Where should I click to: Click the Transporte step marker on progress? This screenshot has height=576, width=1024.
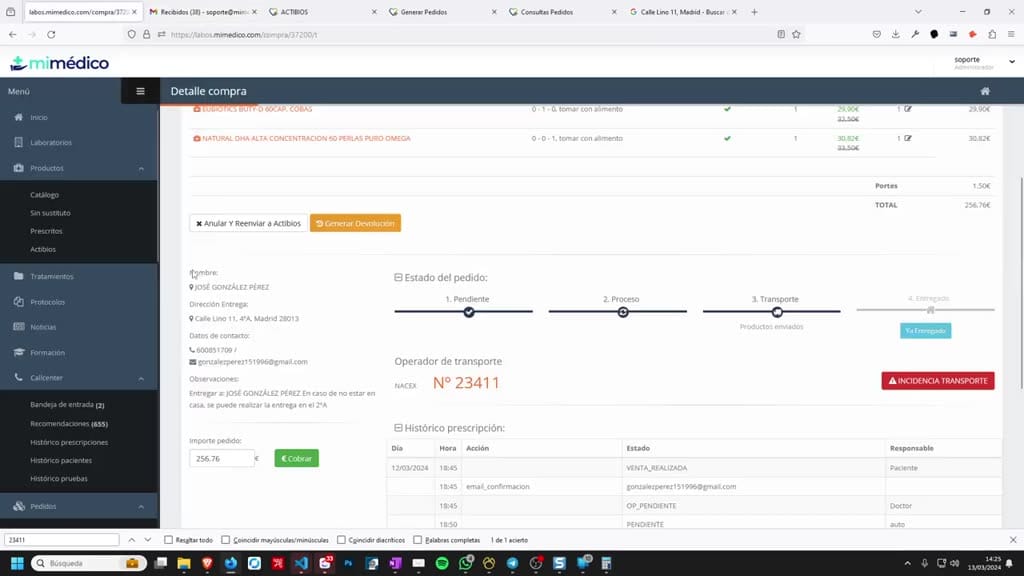[777, 312]
